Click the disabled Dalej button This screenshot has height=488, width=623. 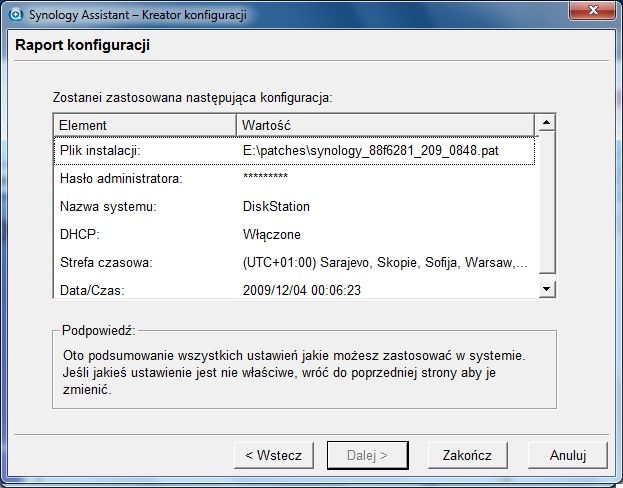click(368, 455)
